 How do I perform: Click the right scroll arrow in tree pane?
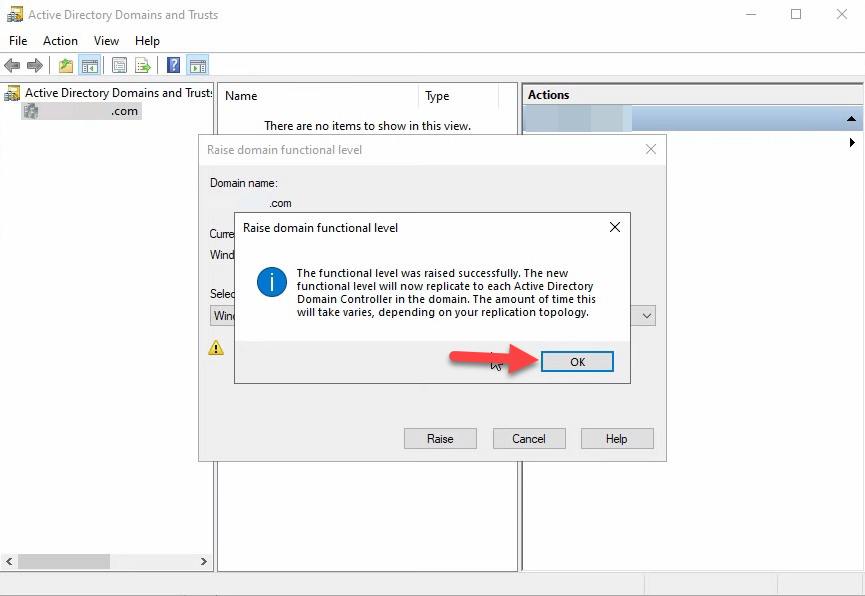coord(204,562)
